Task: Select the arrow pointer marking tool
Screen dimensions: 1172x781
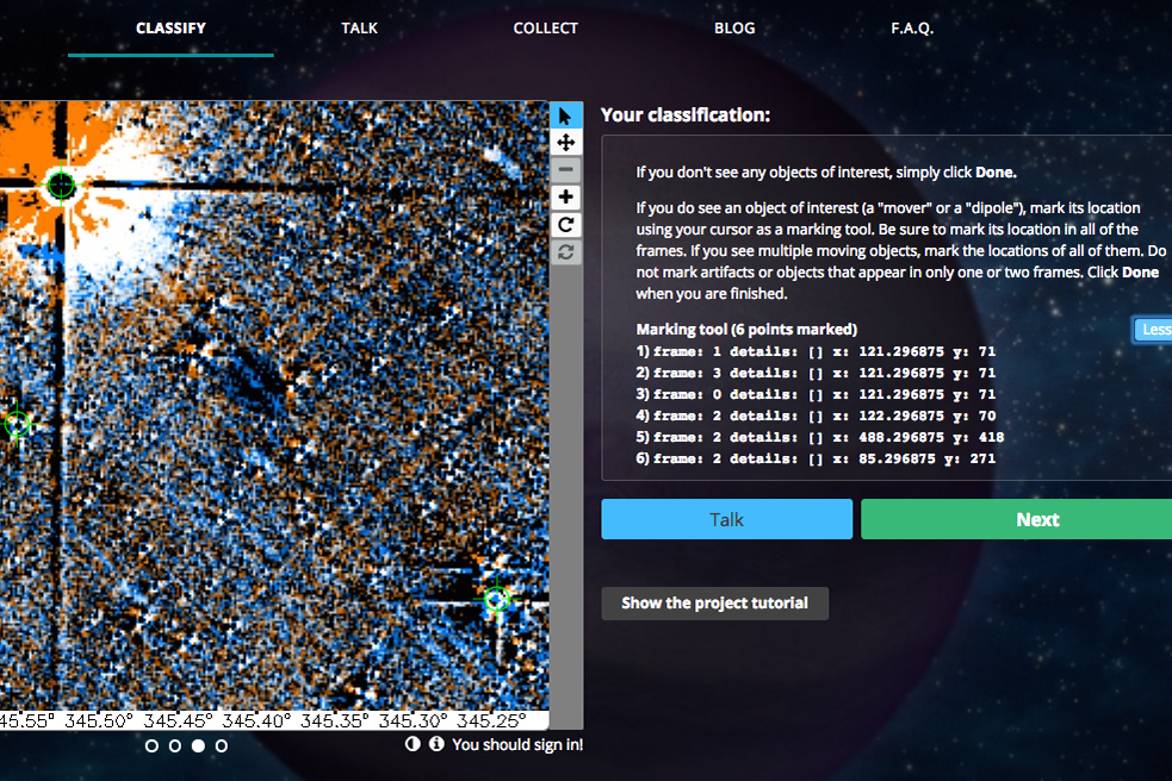Action: [566, 114]
